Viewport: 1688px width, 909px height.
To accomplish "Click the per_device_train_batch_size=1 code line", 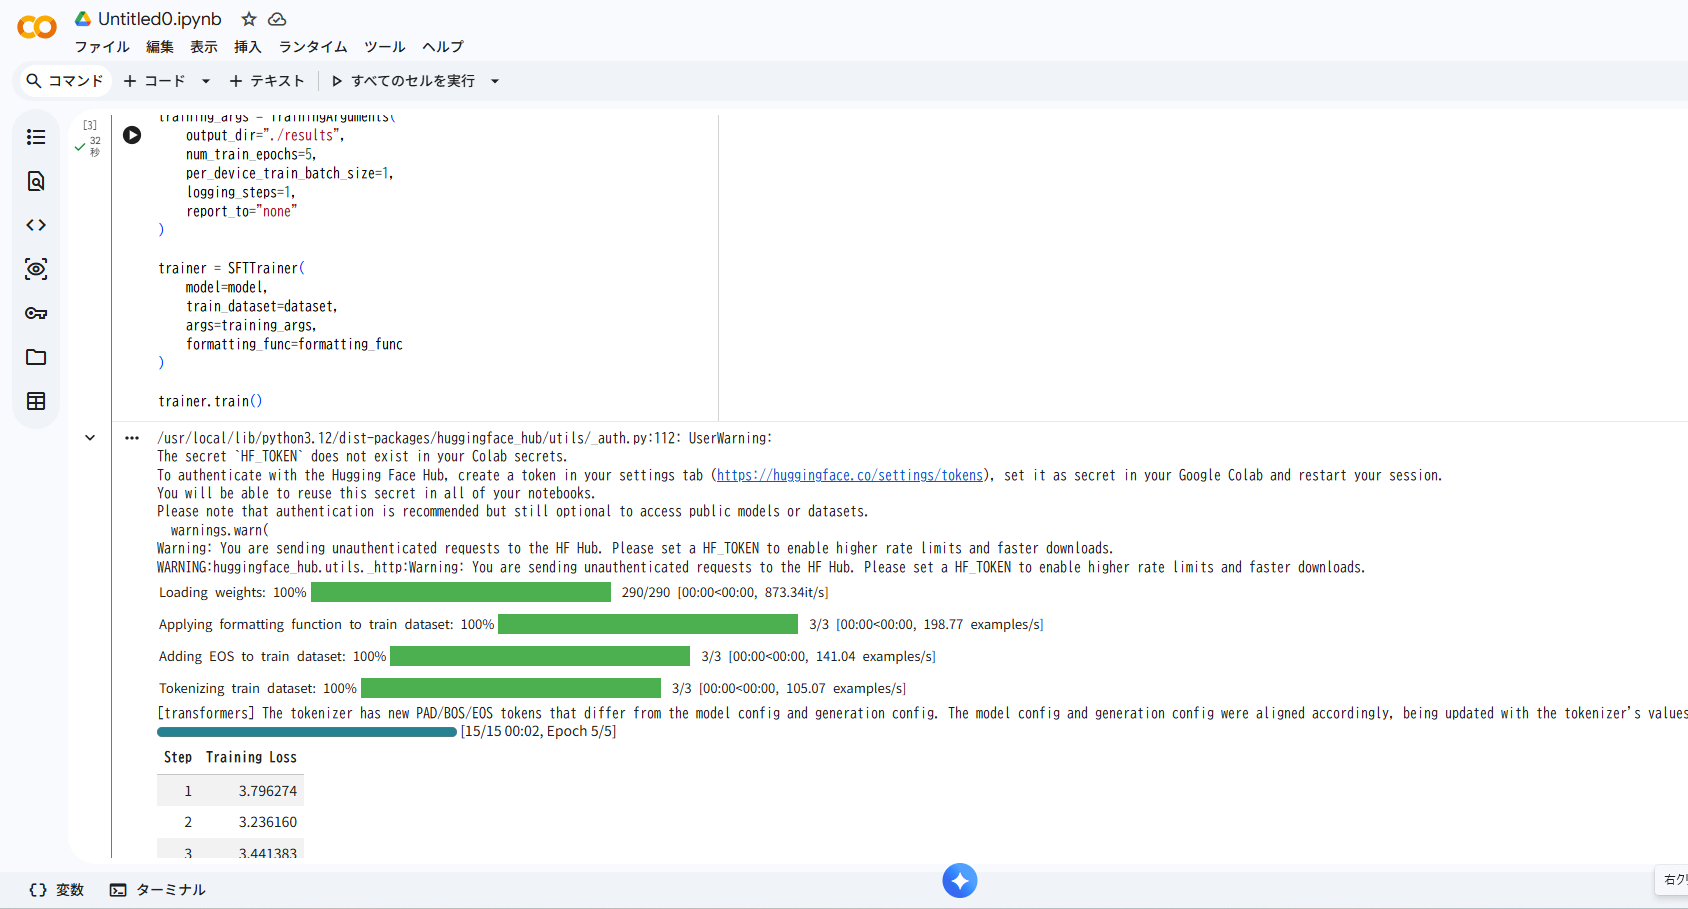I will coord(289,173).
